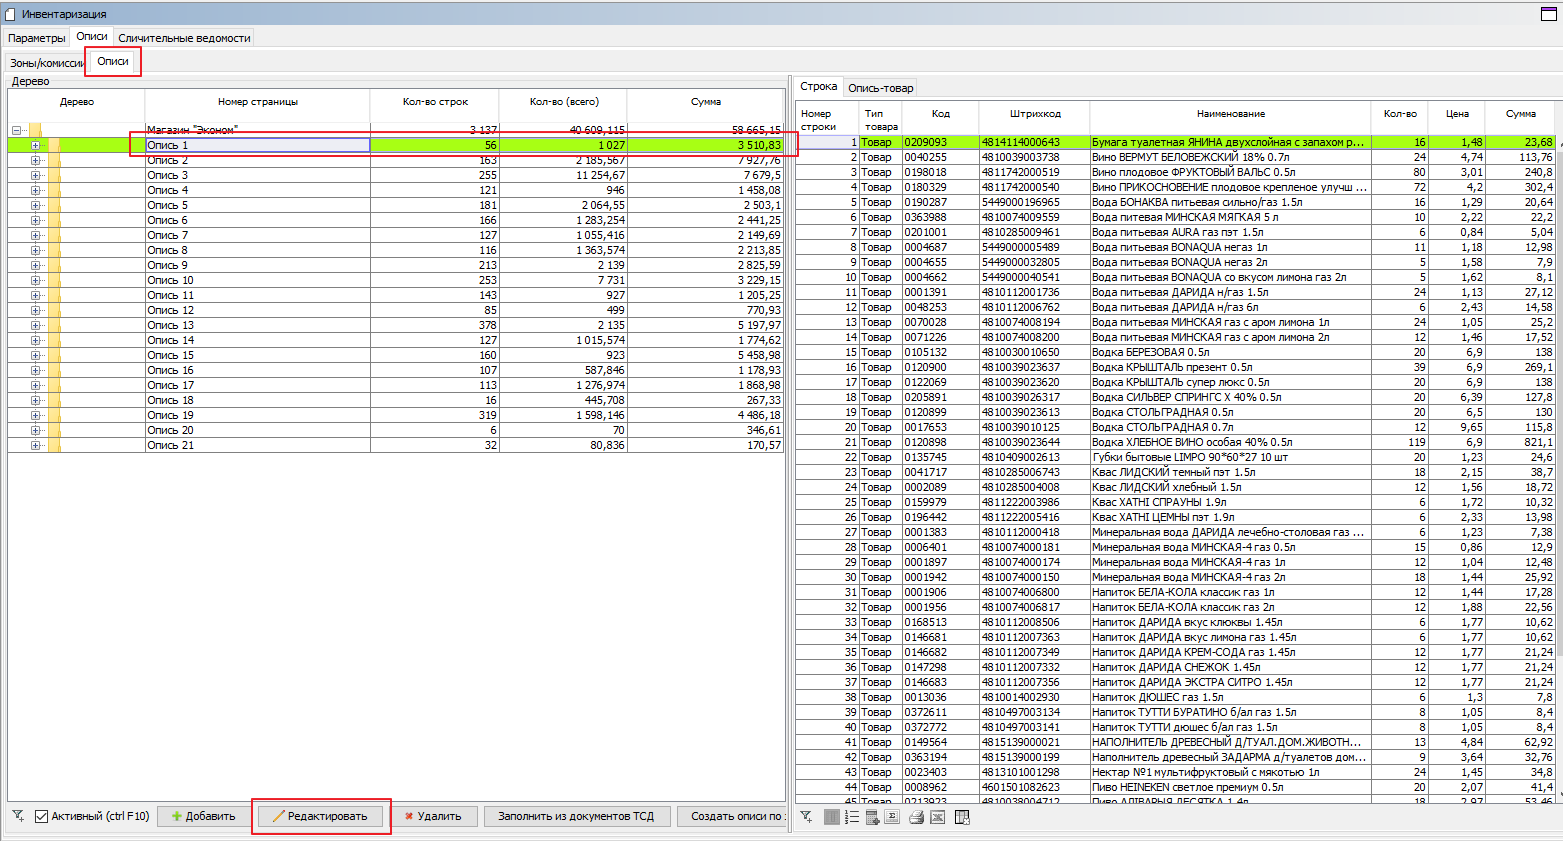The height and width of the screenshot is (841, 1563).
Task: Expand the Опись 13 tree node
Action: [x=35, y=325]
